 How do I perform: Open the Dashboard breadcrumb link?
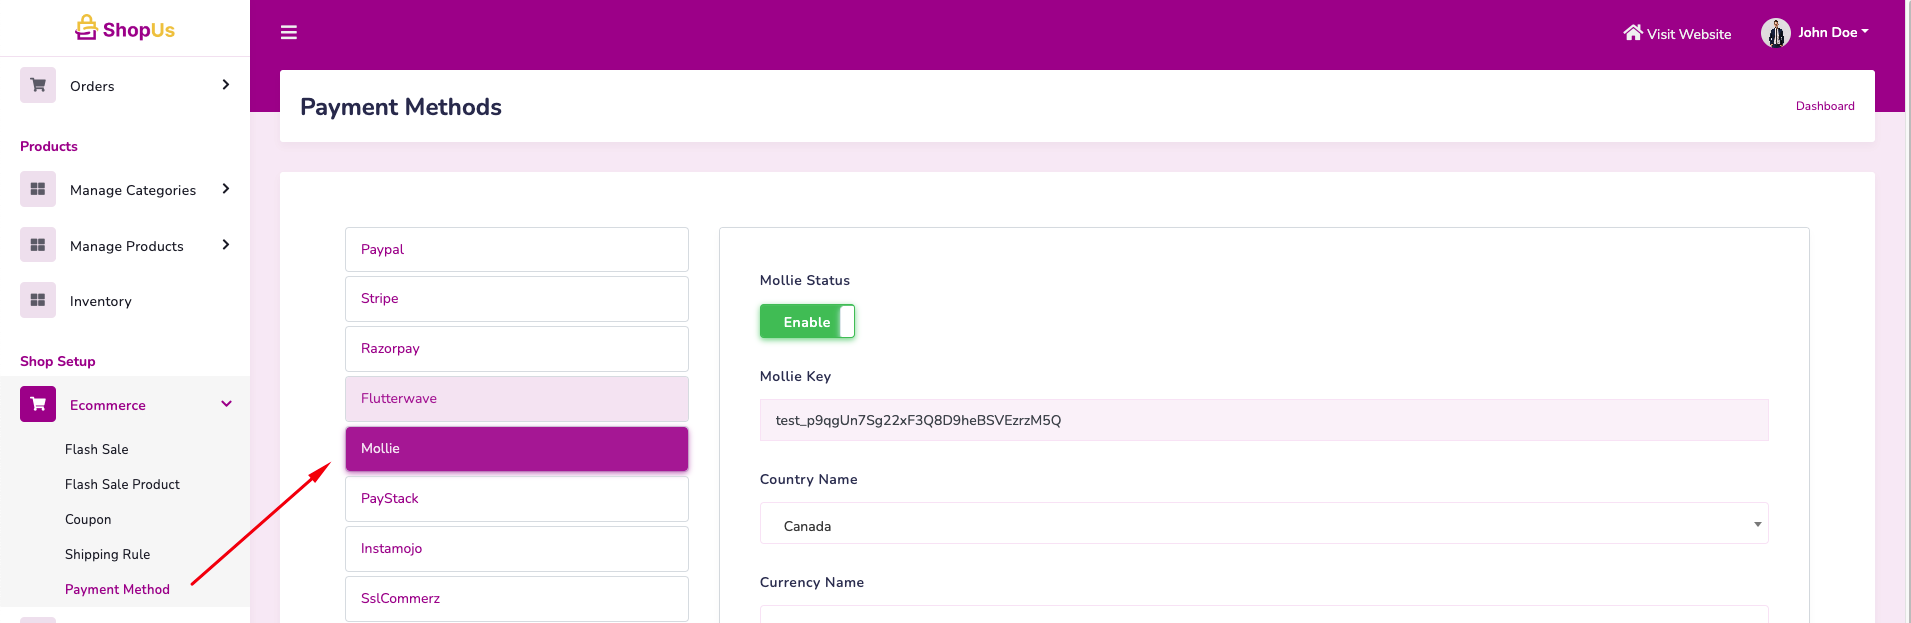(x=1824, y=106)
